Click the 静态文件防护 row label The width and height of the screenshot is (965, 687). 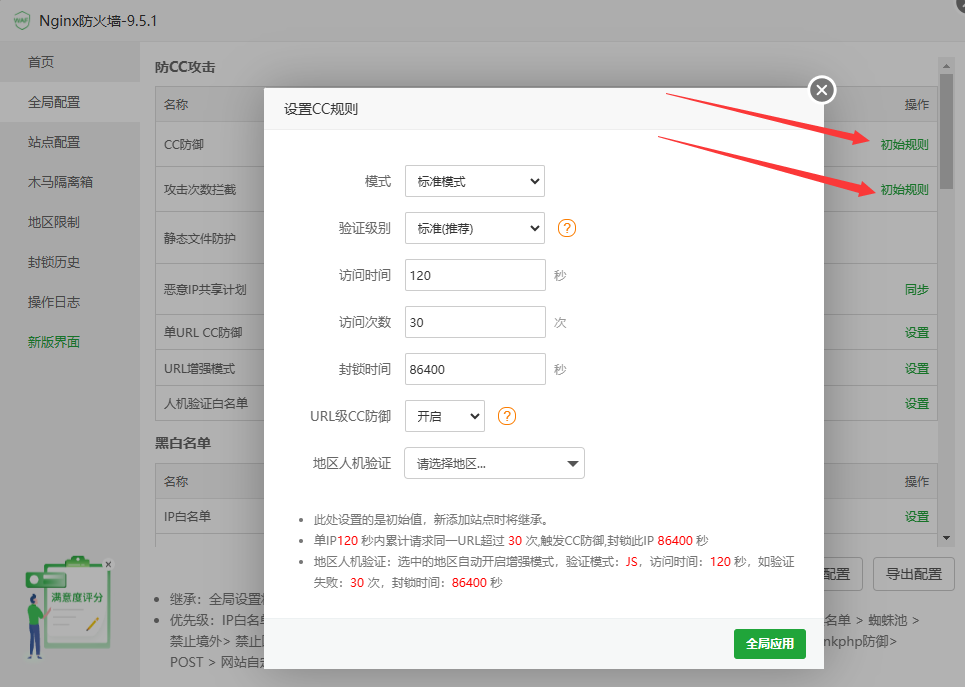tap(199, 238)
